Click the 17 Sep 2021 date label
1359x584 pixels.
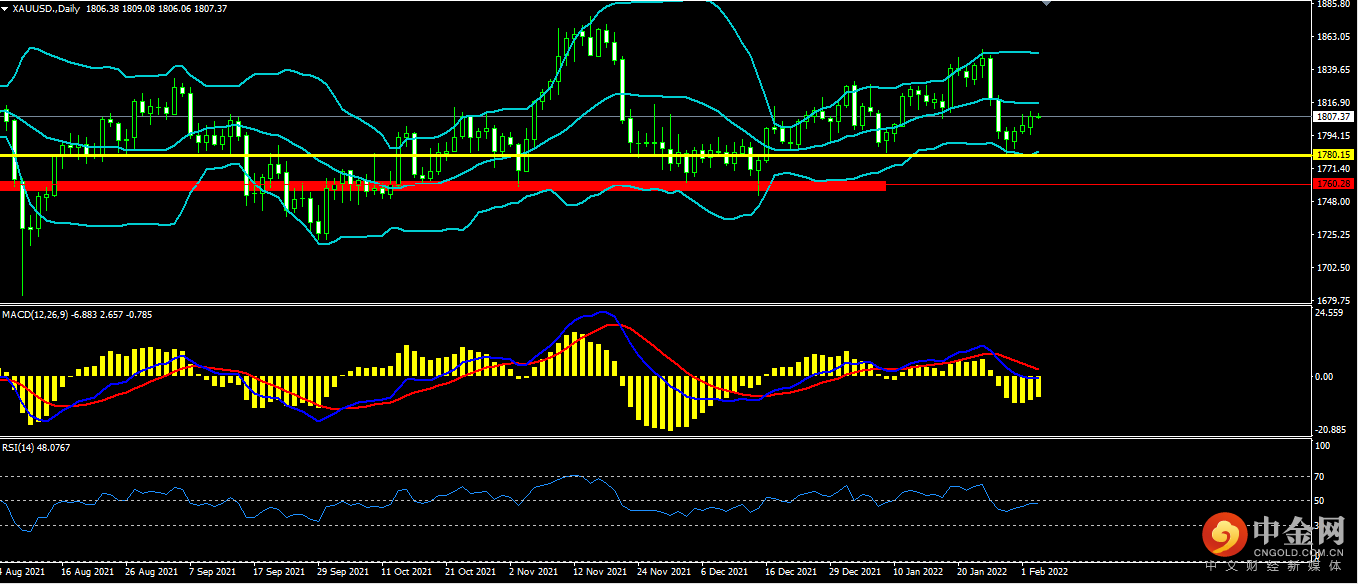tap(279, 573)
